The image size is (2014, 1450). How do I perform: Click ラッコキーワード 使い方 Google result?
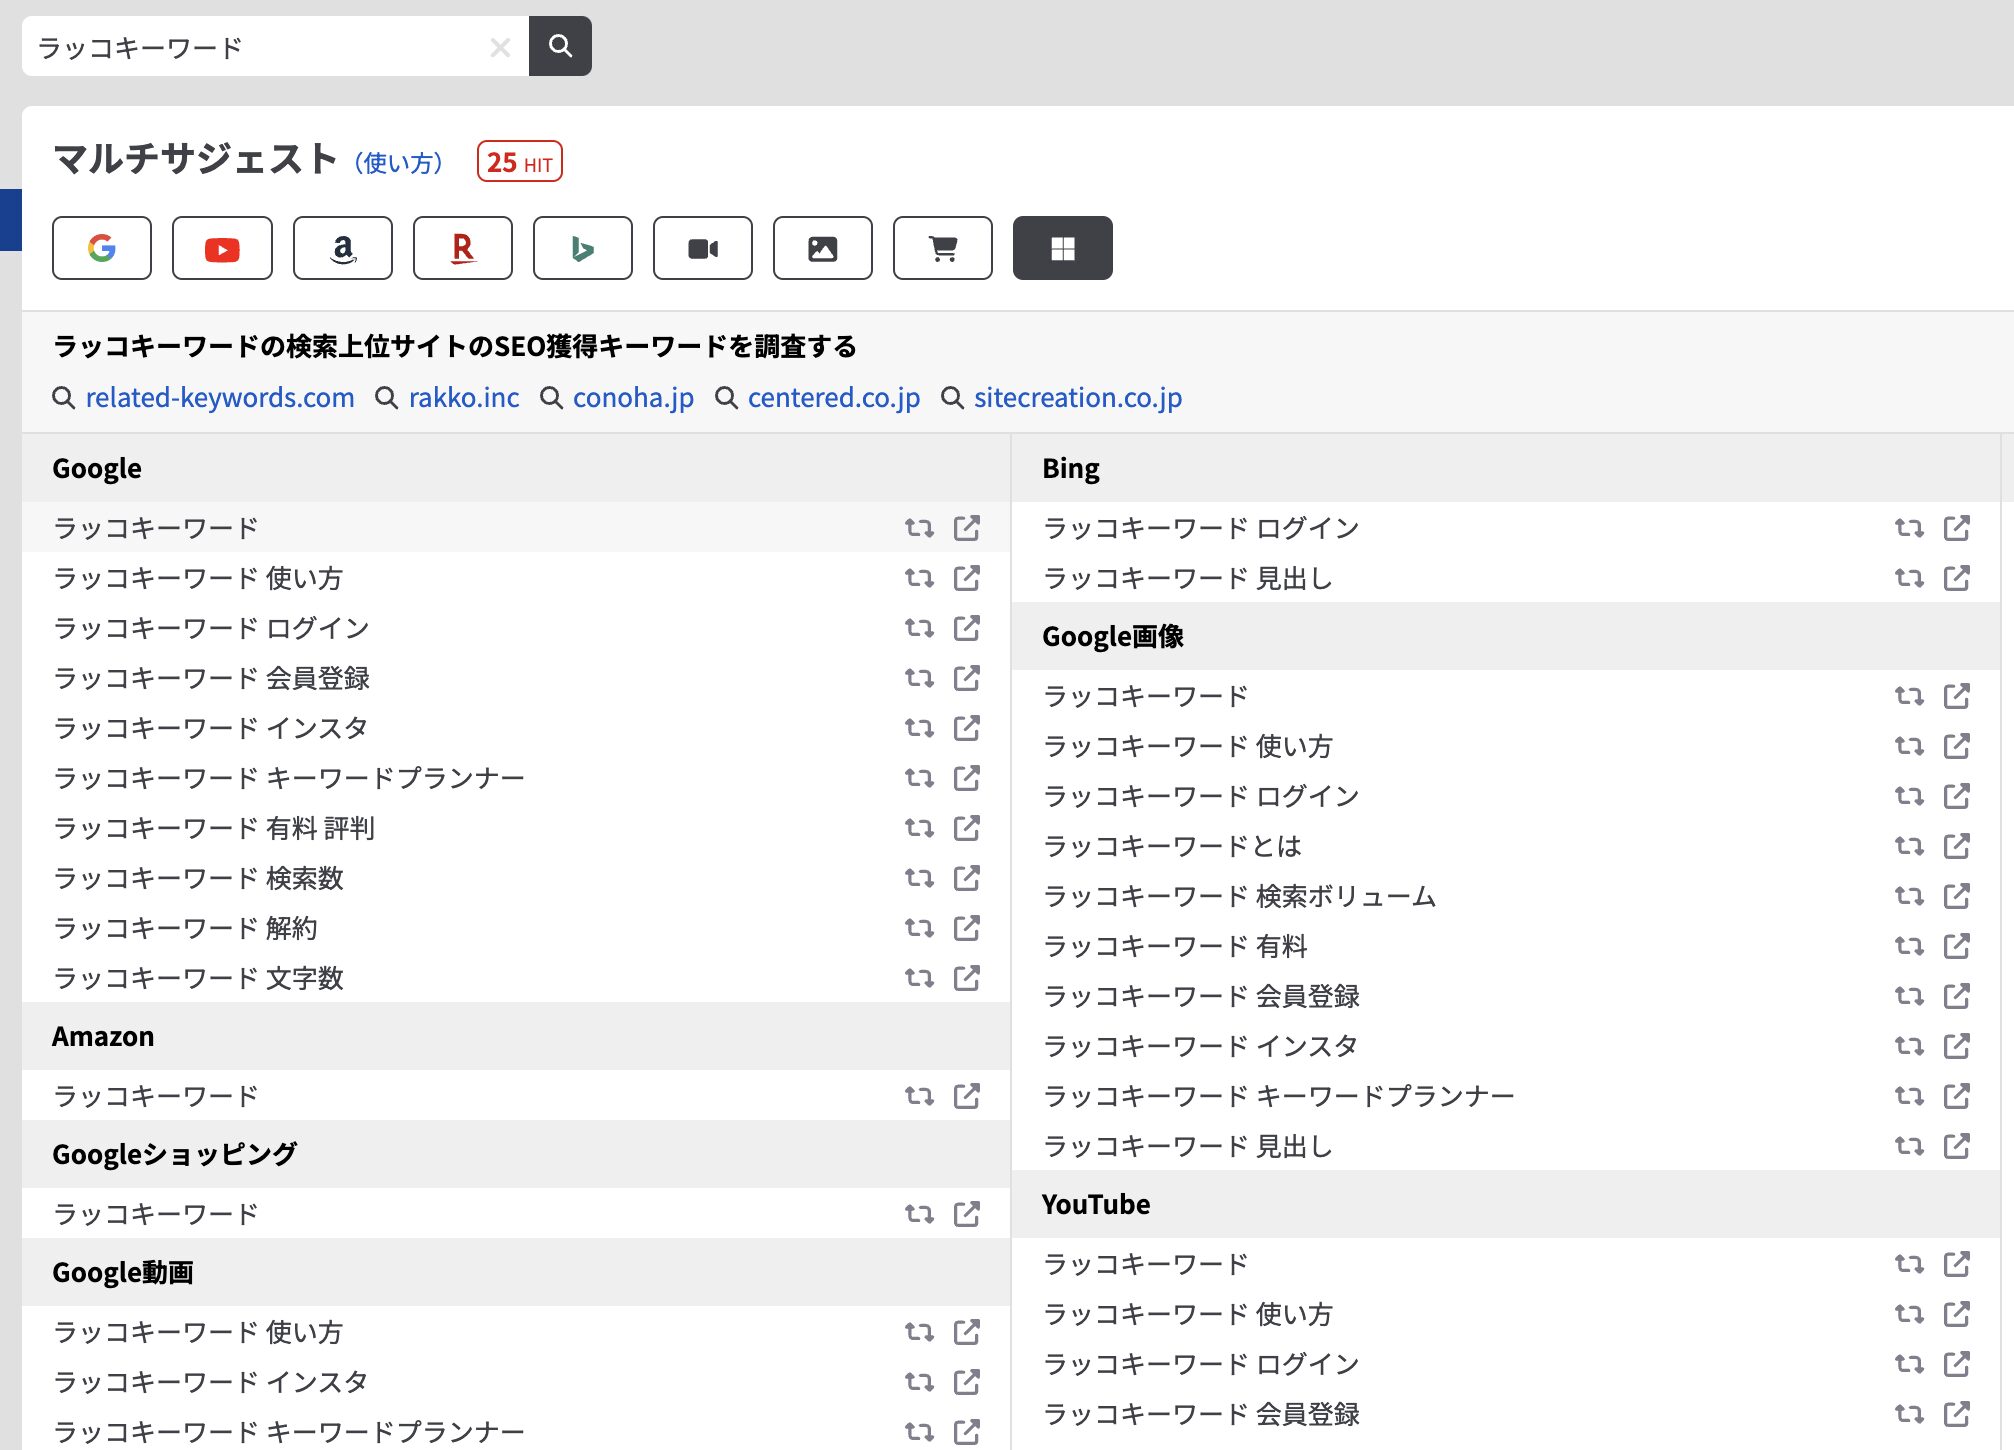coord(199,577)
